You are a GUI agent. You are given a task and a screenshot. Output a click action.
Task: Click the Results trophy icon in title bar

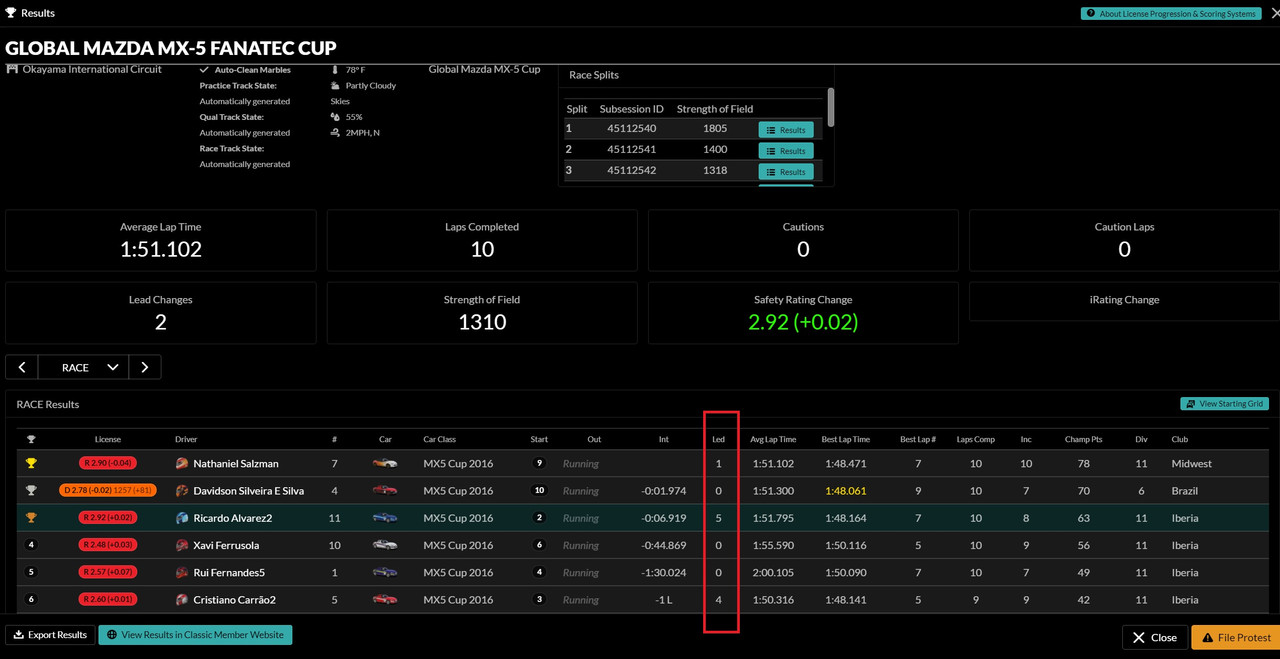11,13
